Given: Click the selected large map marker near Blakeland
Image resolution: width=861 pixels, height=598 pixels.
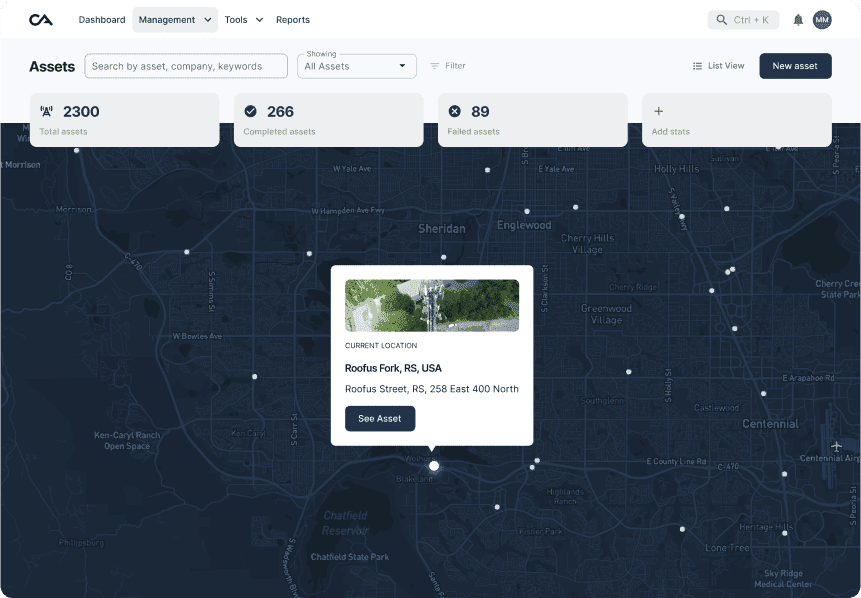Looking at the screenshot, I should point(434,466).
